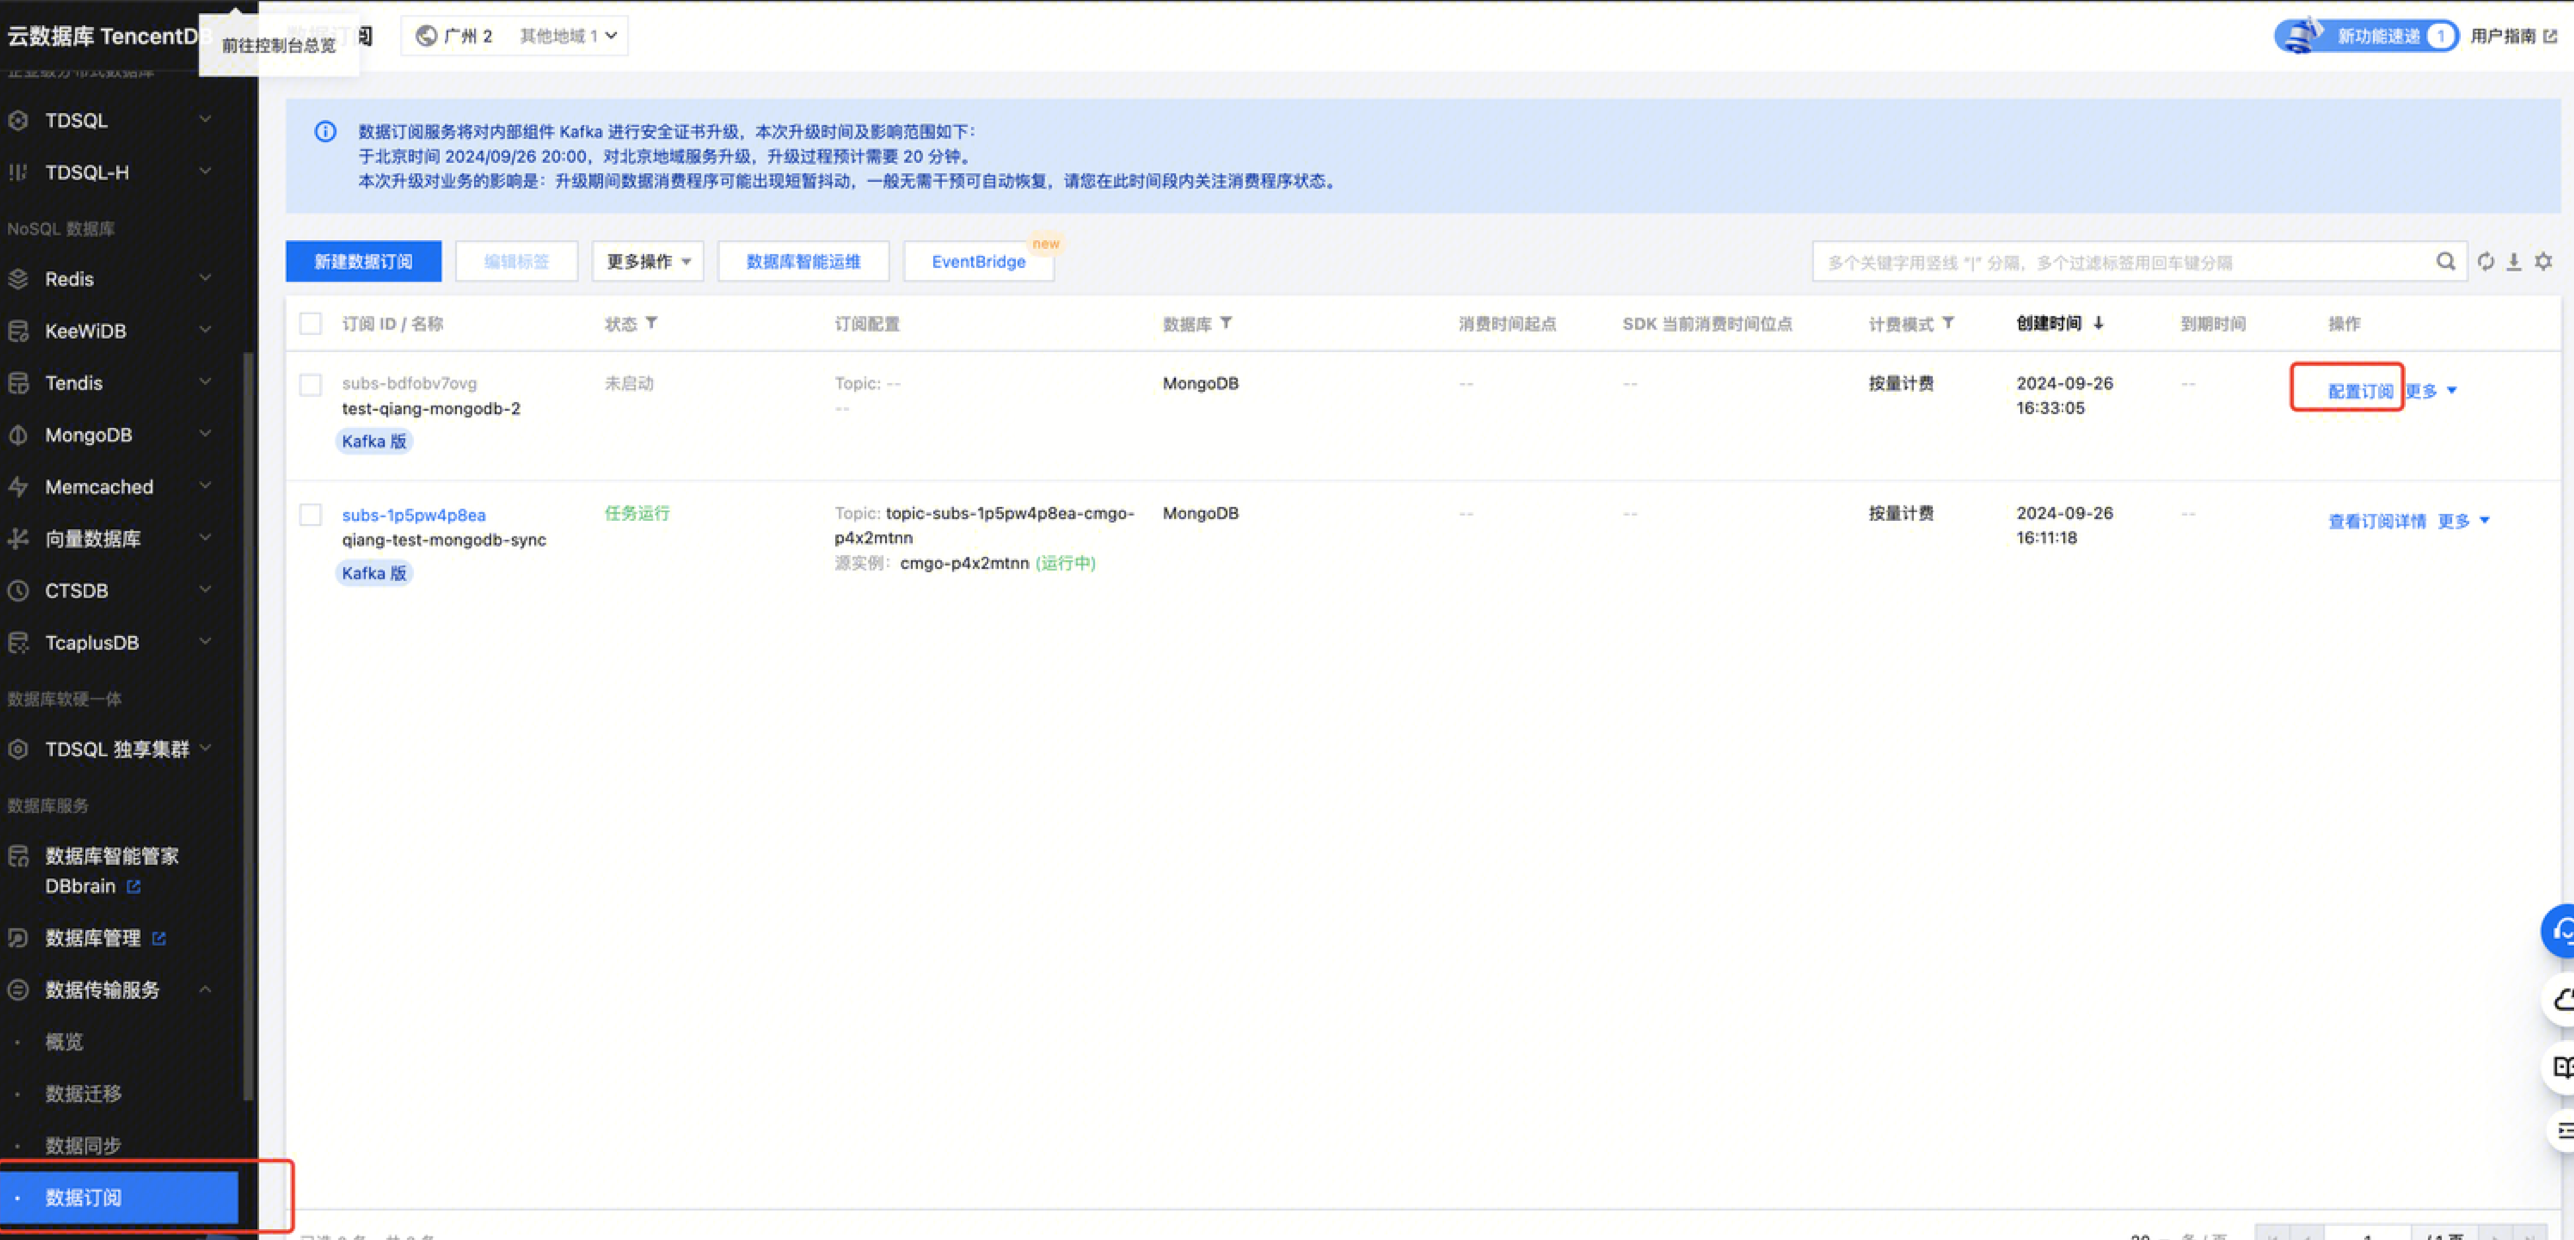Check the subs-1p5pw4p8ea row checkbox

[x=311, y=515]
